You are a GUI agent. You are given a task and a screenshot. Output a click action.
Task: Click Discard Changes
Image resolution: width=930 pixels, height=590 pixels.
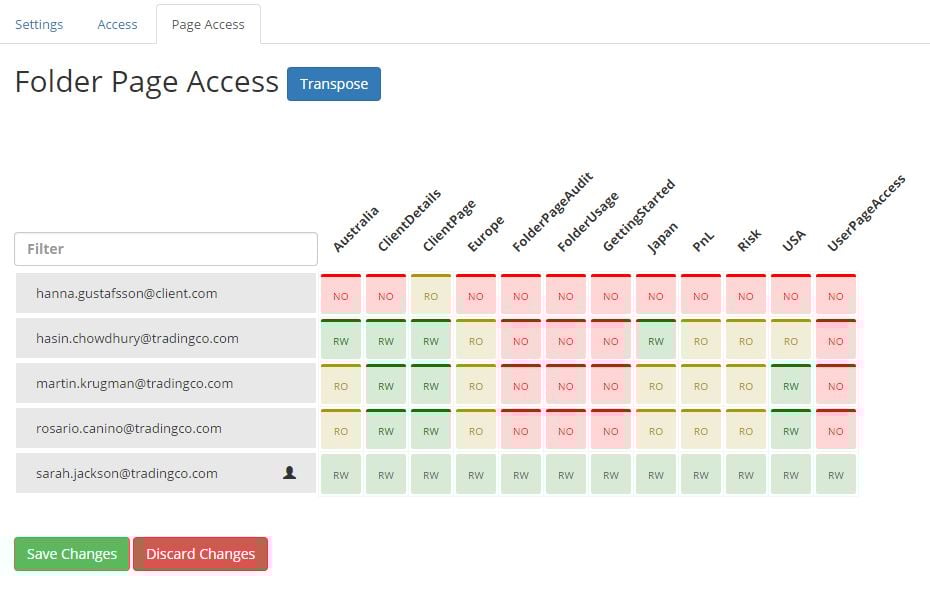[200, 554]
